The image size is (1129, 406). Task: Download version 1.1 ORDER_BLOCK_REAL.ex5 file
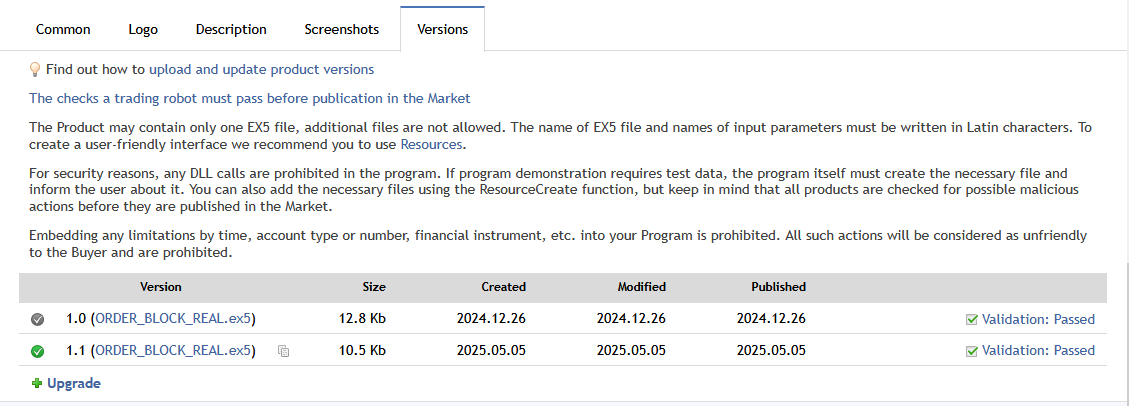point(173,351)
